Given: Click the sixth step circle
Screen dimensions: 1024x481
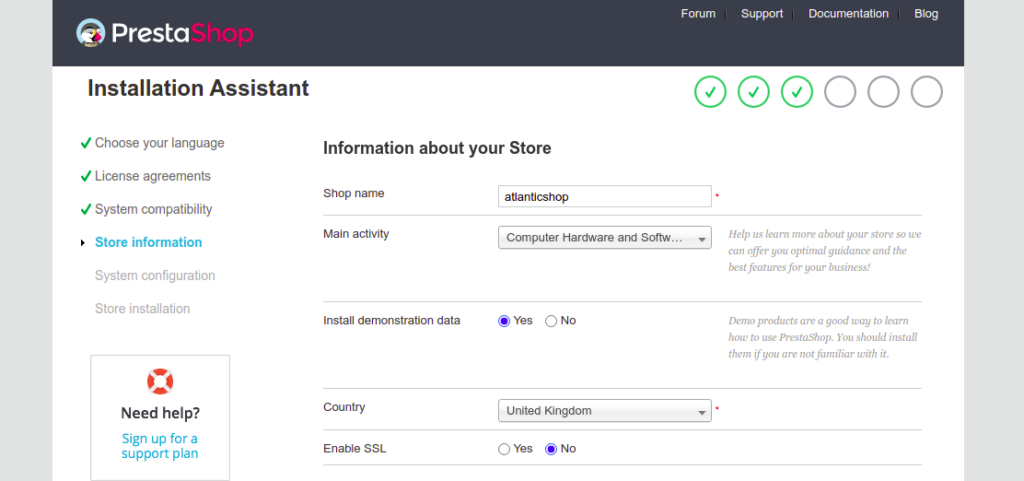Looking at the screenshot, I should (x=926, y=92).
